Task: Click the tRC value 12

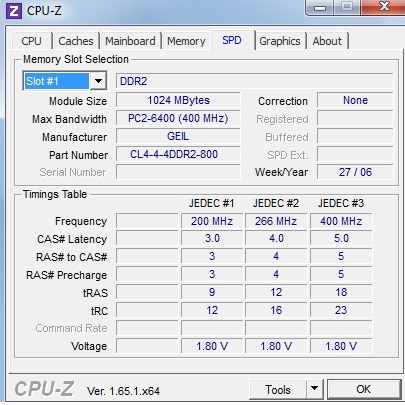Action: [212, 310]
